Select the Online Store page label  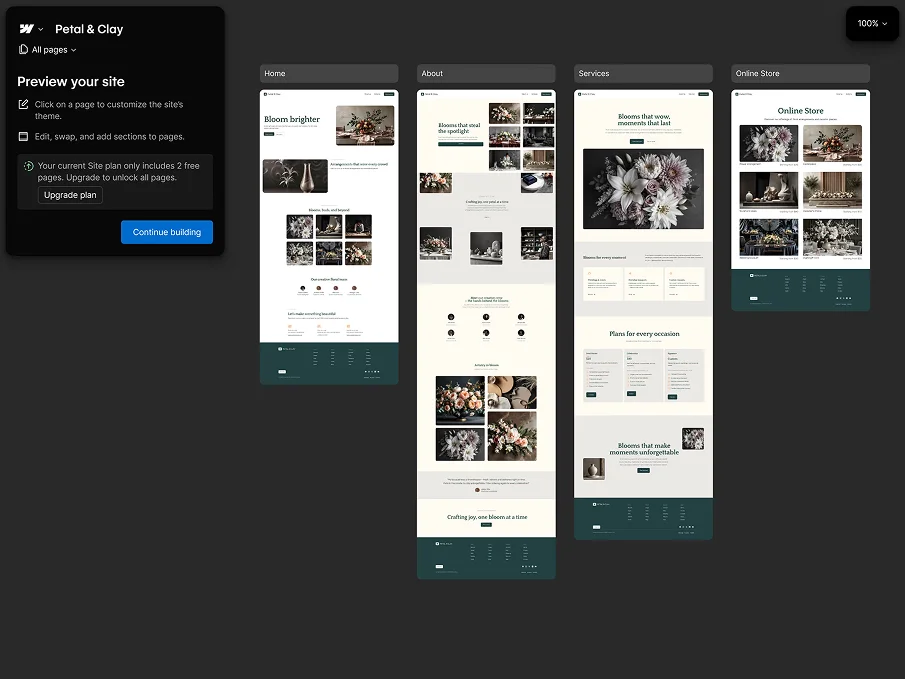(x=801, y=73)
